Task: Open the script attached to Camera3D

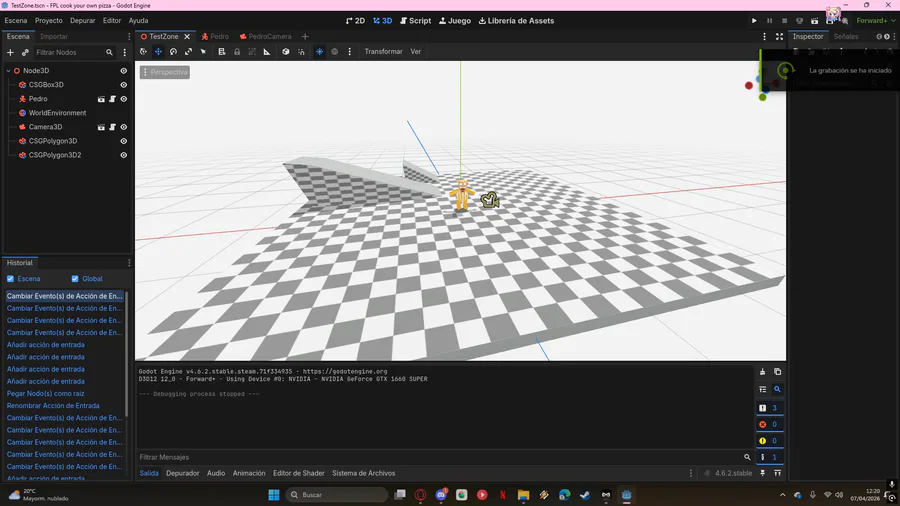Action: (x=112, y=127)
